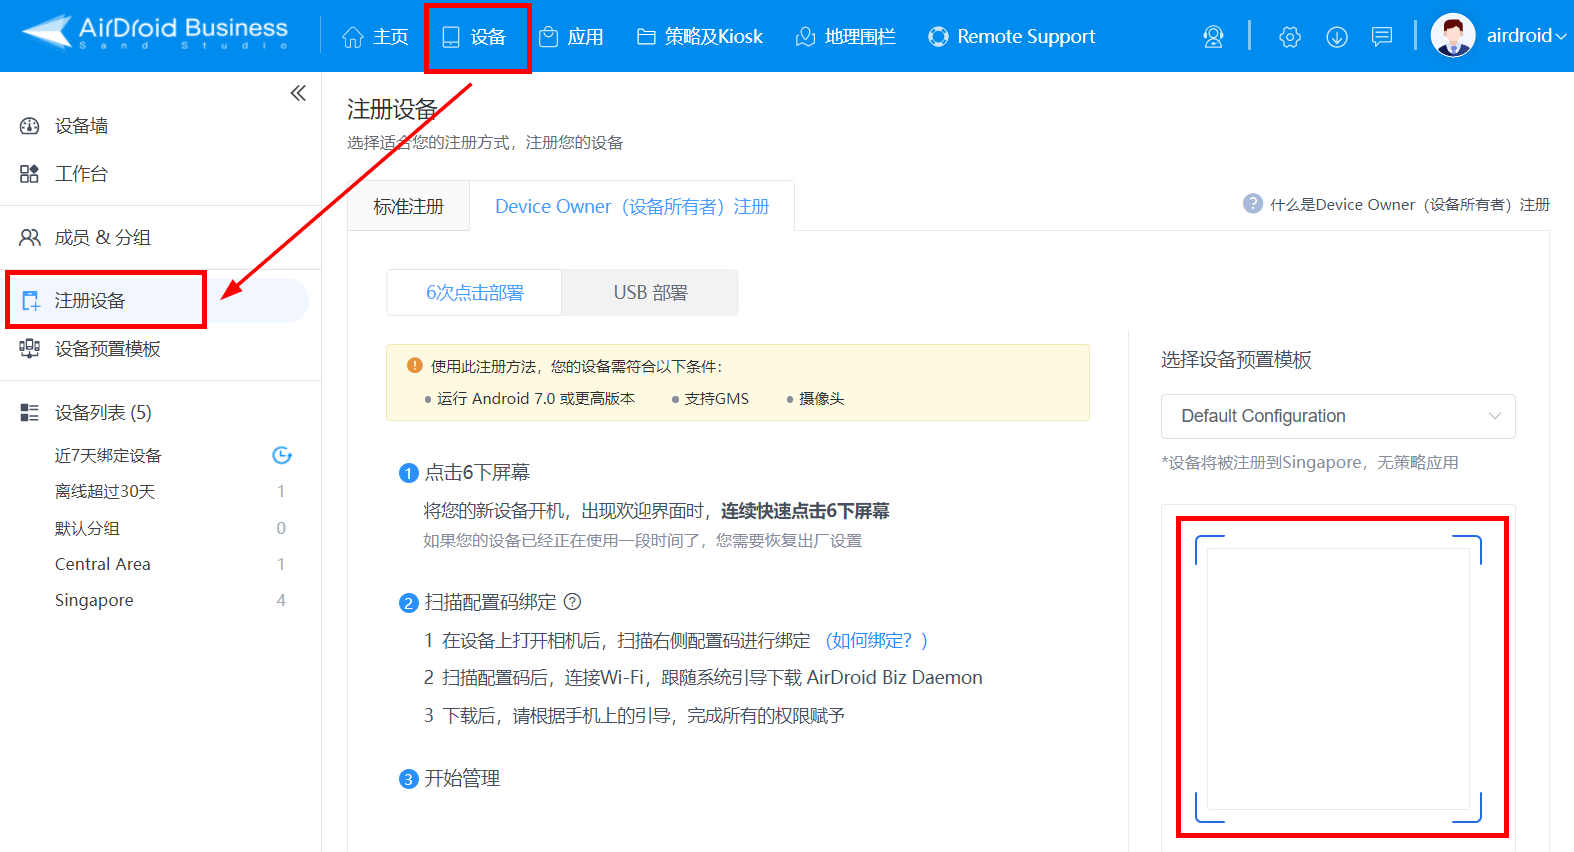Open the 应用 apps tab
This screenshot has height=852, width=1574.
pyautogui.click(x=571, y=37)
